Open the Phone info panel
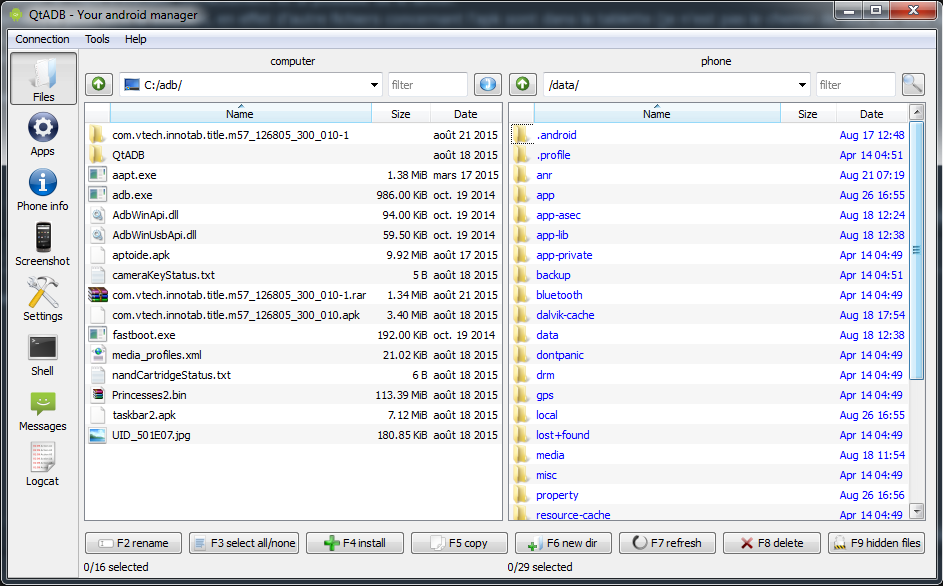The height and width of the screenshot is (586, 943). [43, 190]
